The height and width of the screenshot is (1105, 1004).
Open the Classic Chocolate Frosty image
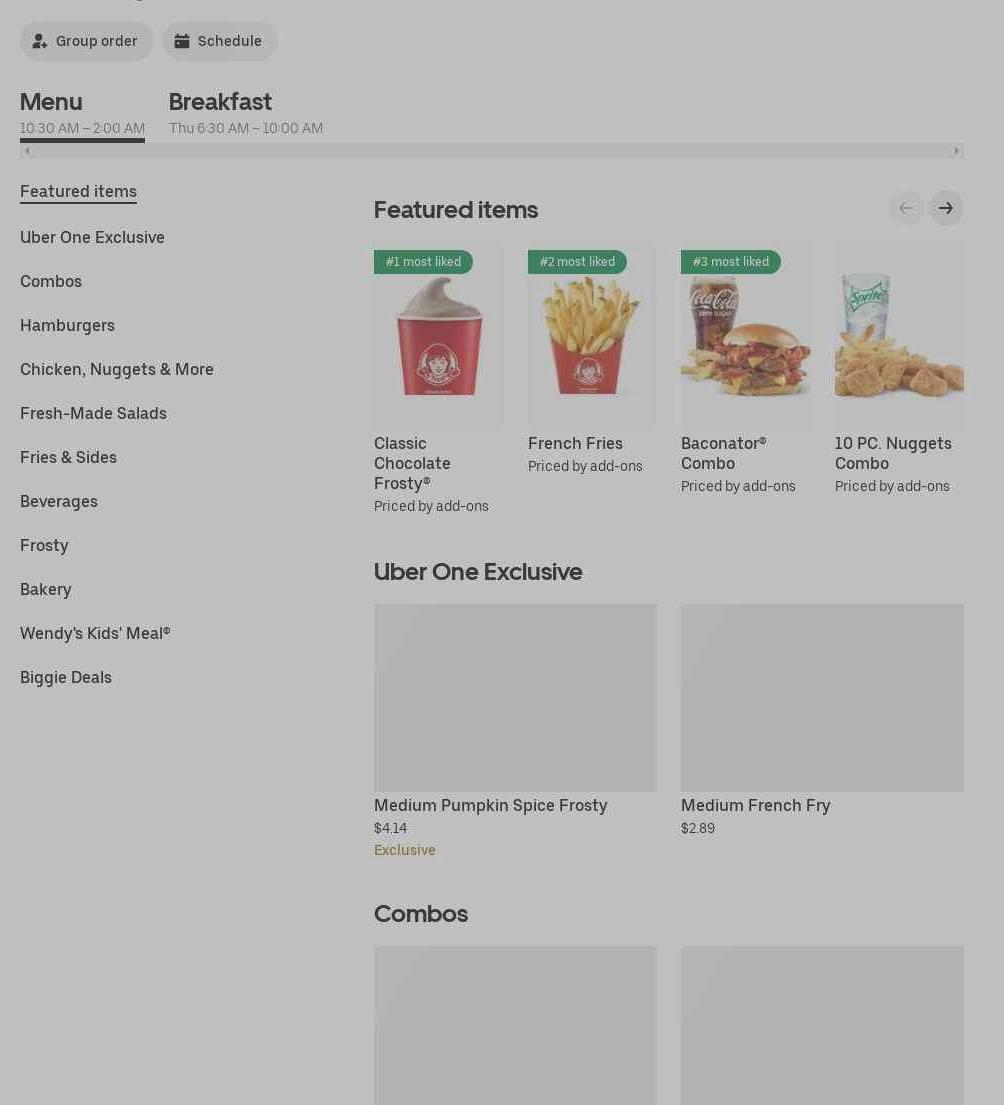[438, 334]
